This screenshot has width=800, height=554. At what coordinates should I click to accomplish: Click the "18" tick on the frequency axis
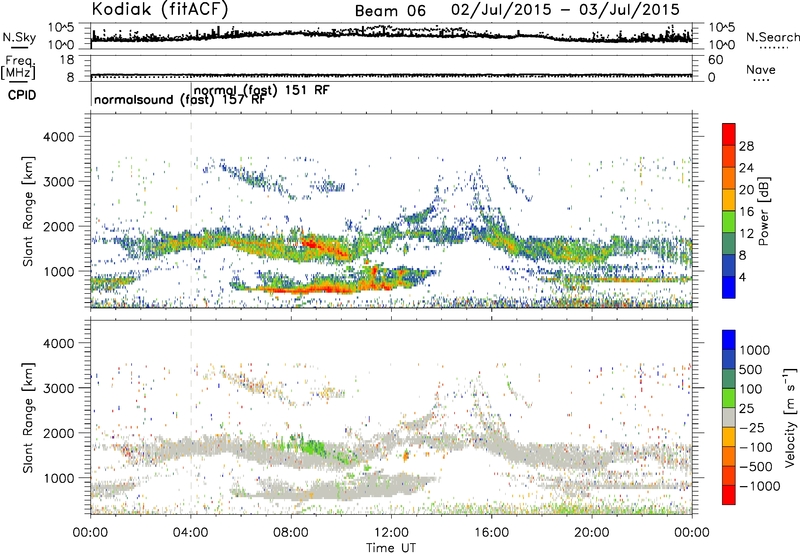67,60
